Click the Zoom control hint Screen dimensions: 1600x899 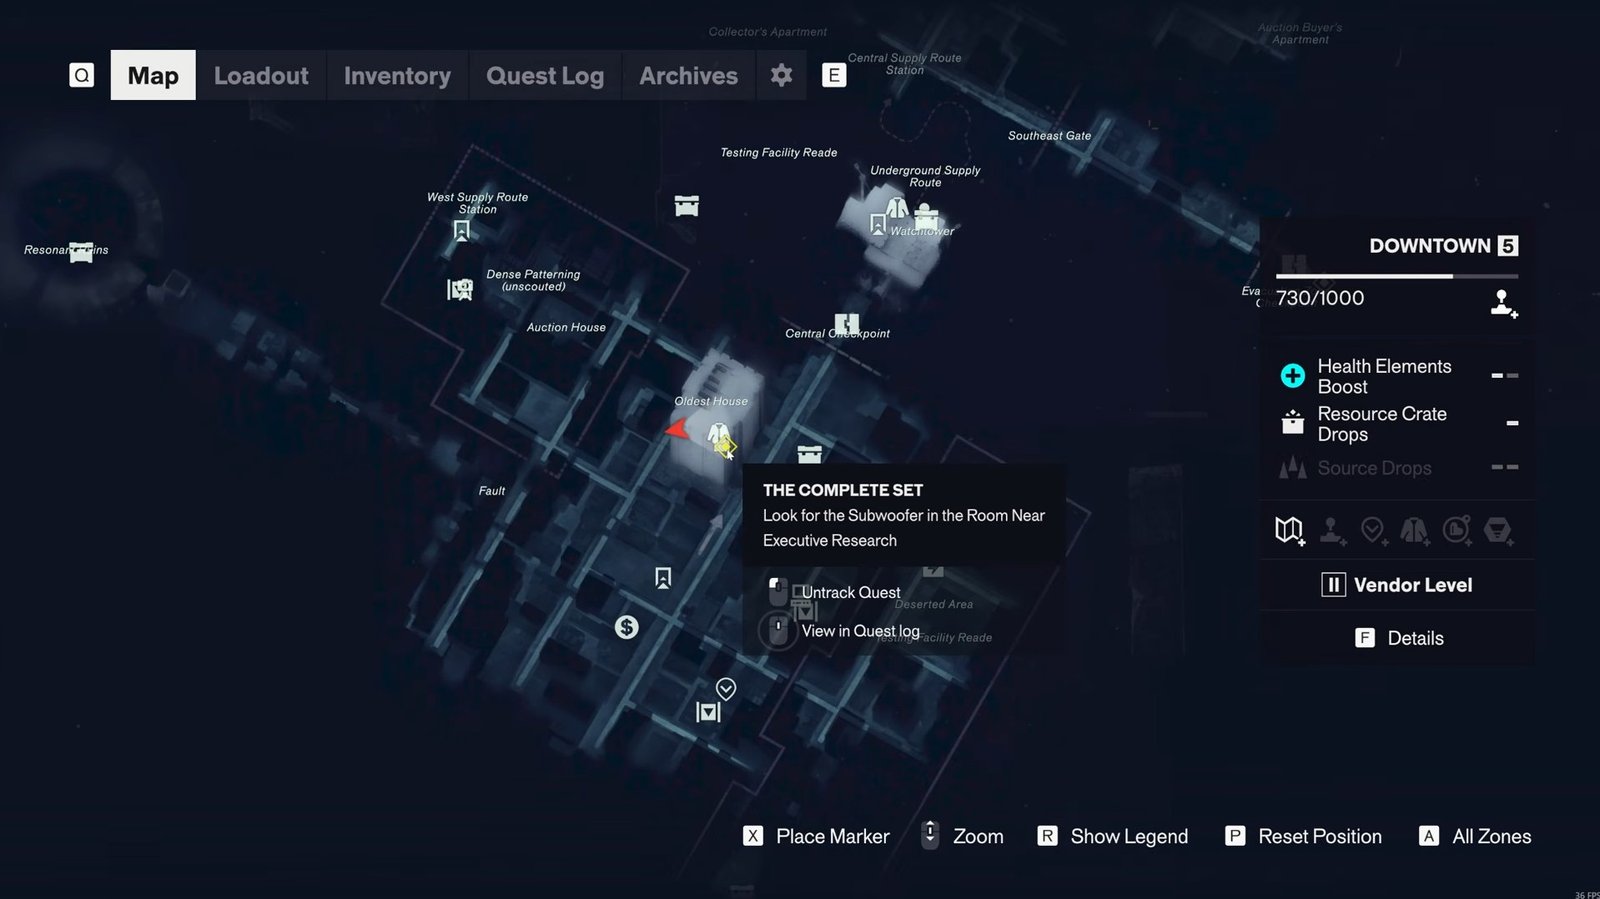point(961,836)
